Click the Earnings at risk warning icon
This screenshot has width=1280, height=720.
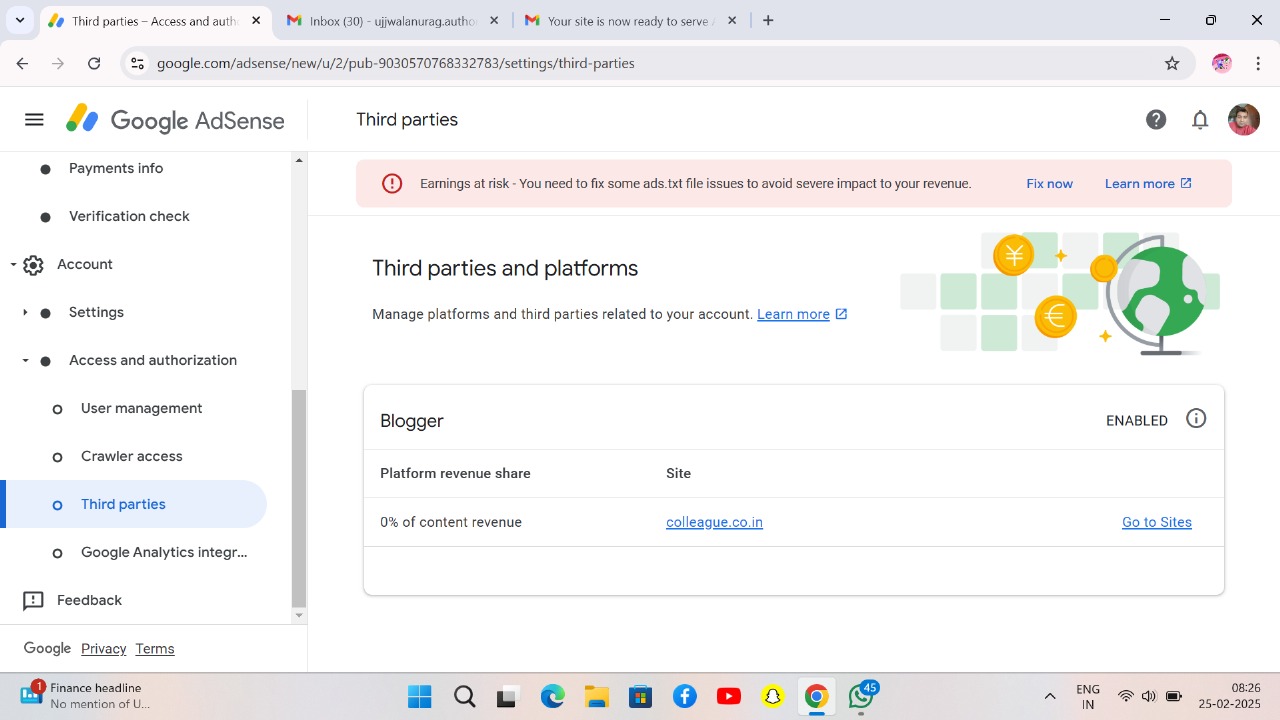coord(392,183)
